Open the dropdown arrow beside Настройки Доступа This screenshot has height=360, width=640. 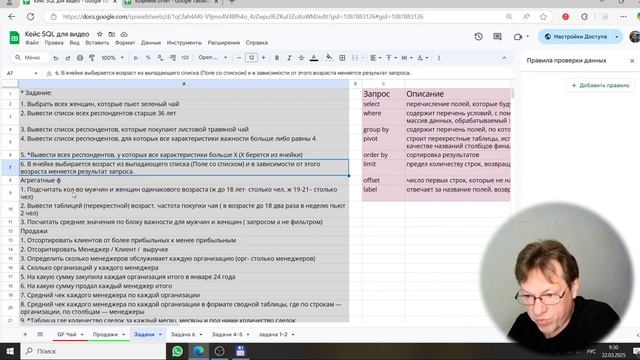pos(617,37)
